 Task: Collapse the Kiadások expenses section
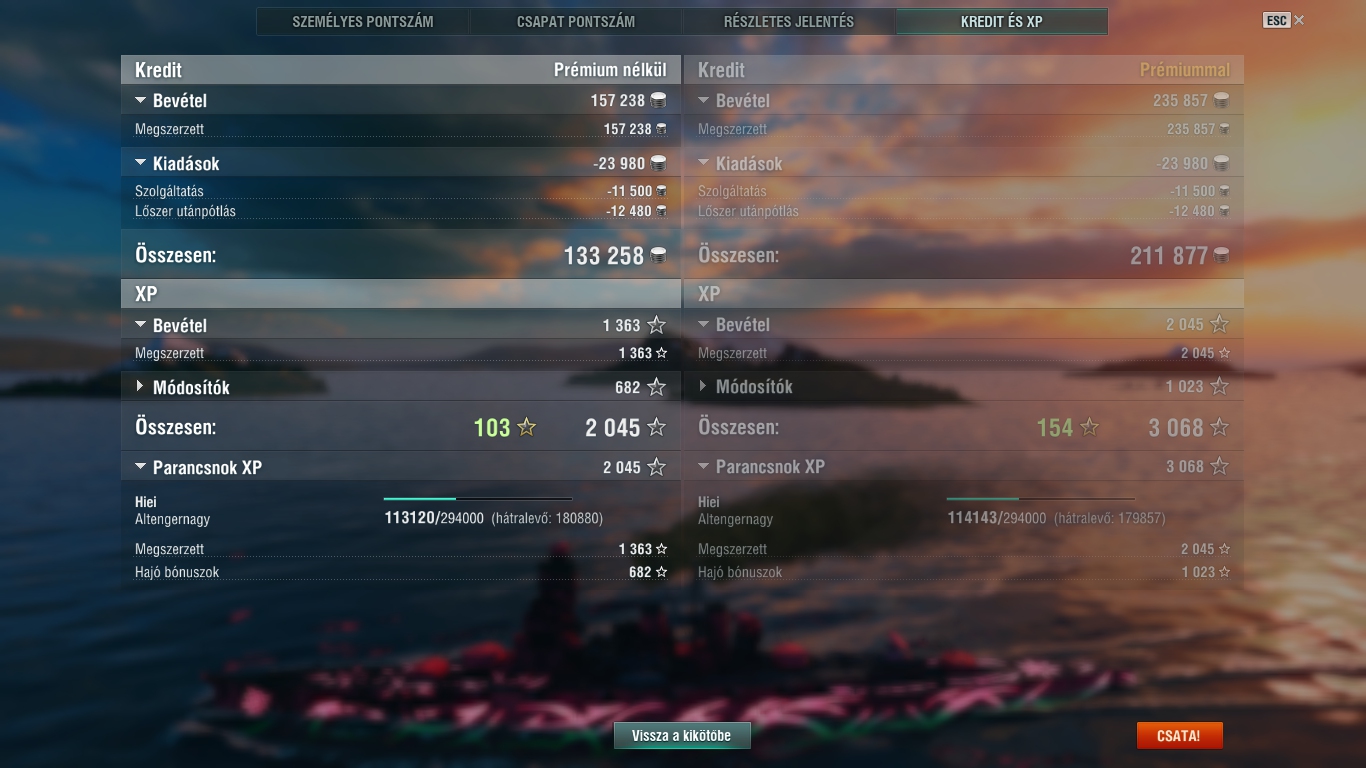140,163
